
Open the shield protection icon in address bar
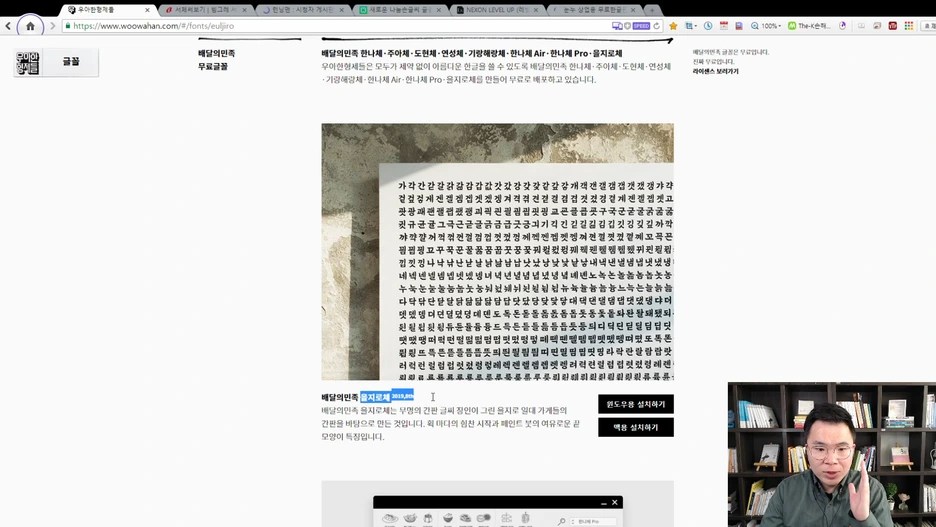tap(627, 26)
